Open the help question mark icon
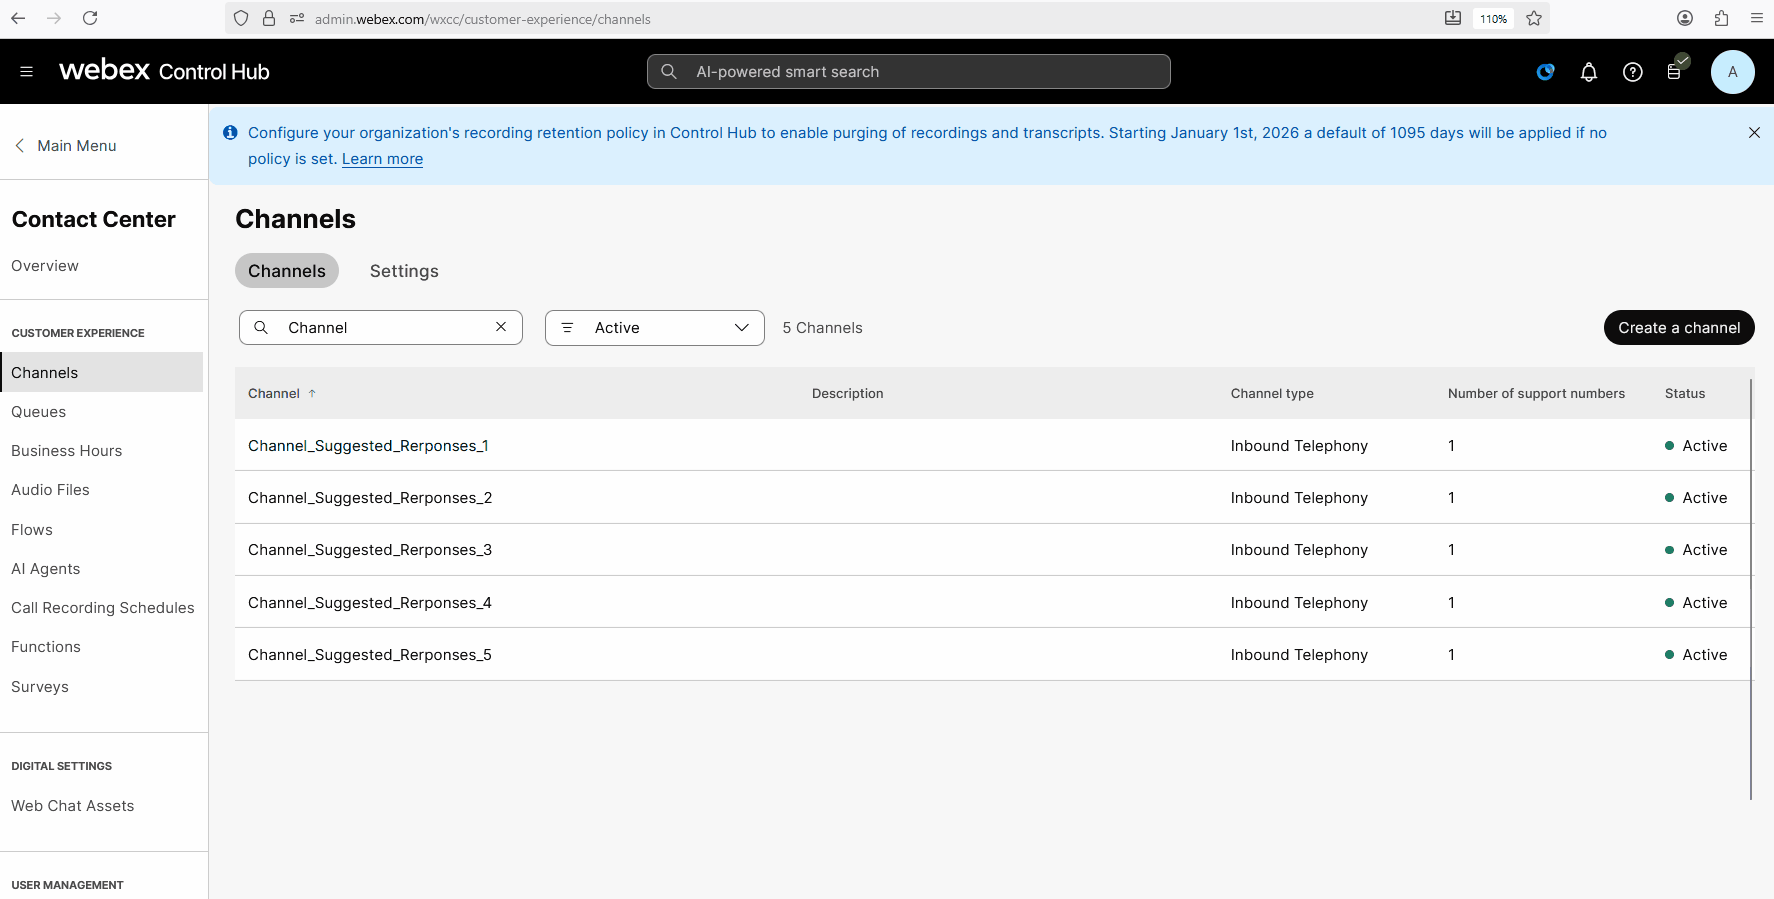The width and height of the screenshot is (1774, 899). pyautogui.click(x=1632, y=72)
